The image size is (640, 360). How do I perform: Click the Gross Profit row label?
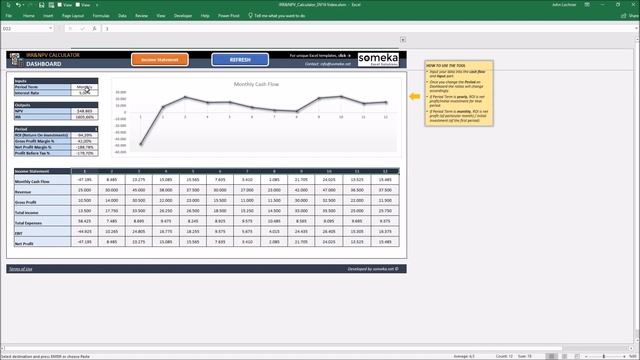pyautogui.click(x=42, y=200)
